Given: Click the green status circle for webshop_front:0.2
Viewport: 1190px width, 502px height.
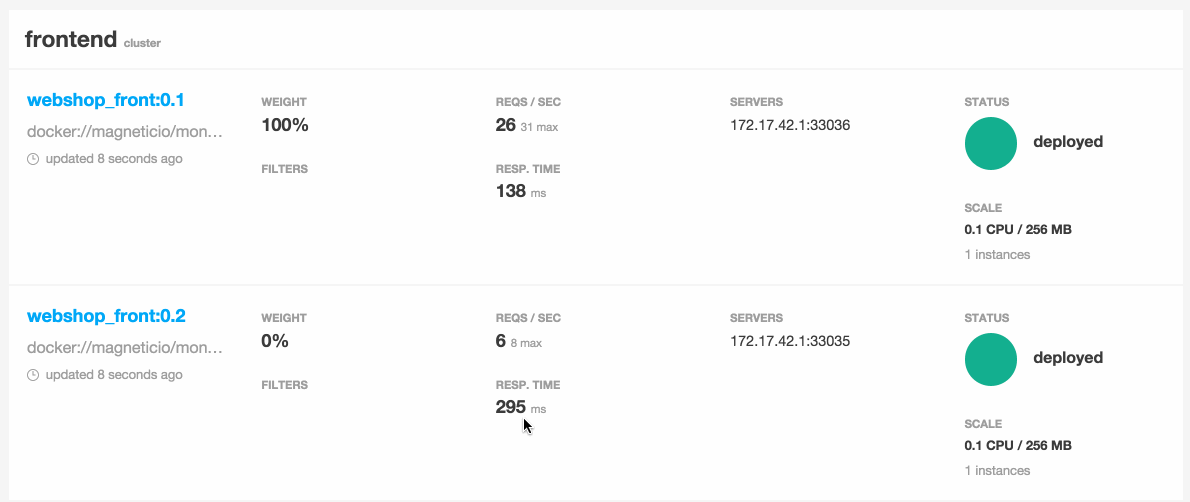Looking at the screenshot, I should (990, 359).
